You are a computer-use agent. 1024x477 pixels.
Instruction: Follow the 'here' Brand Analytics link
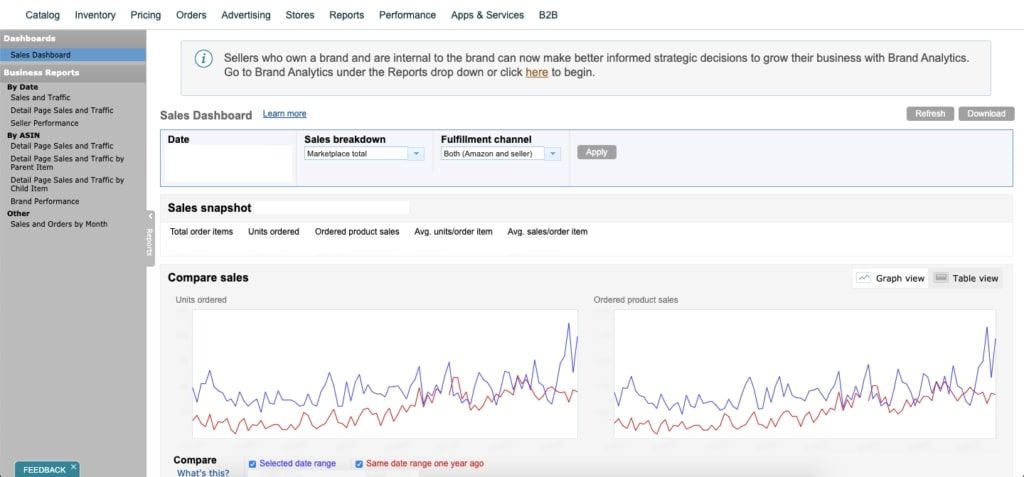pos(537,73)
